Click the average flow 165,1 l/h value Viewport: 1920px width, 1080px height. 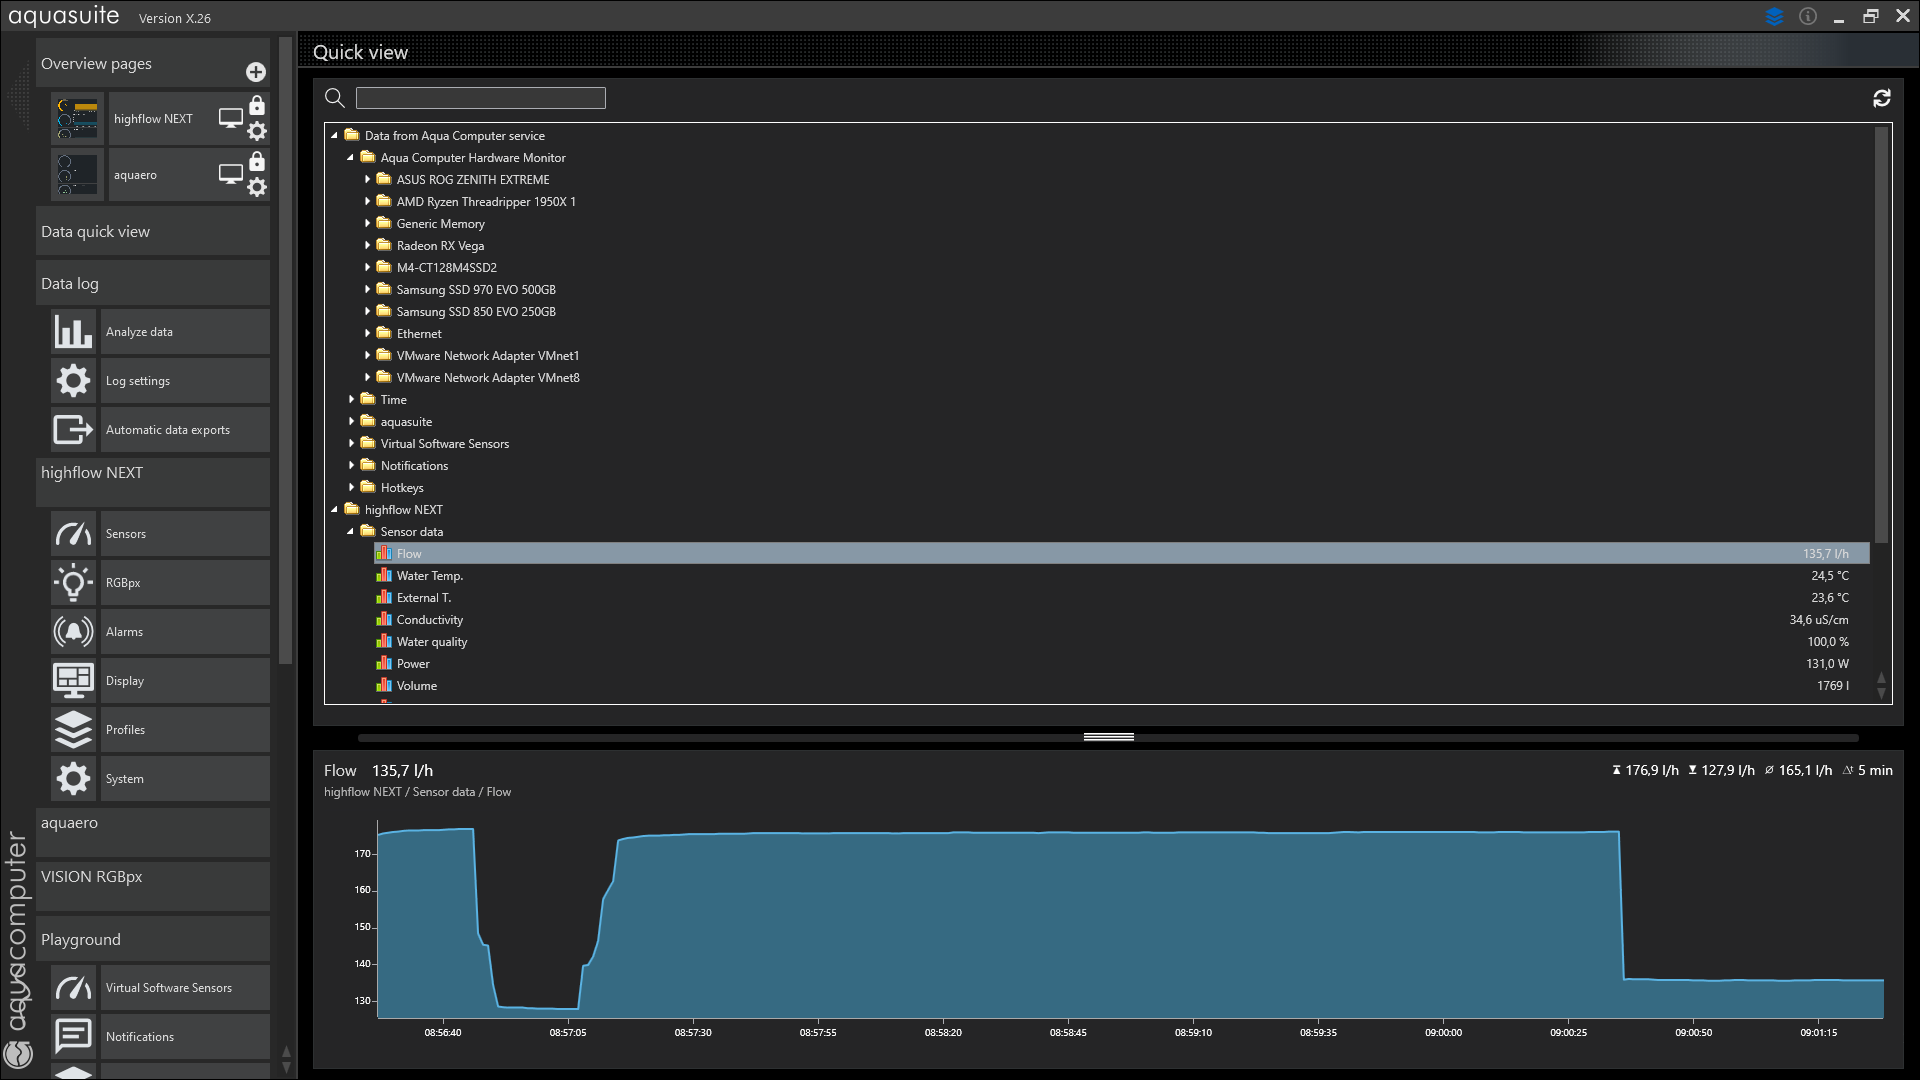point(1798,770)
